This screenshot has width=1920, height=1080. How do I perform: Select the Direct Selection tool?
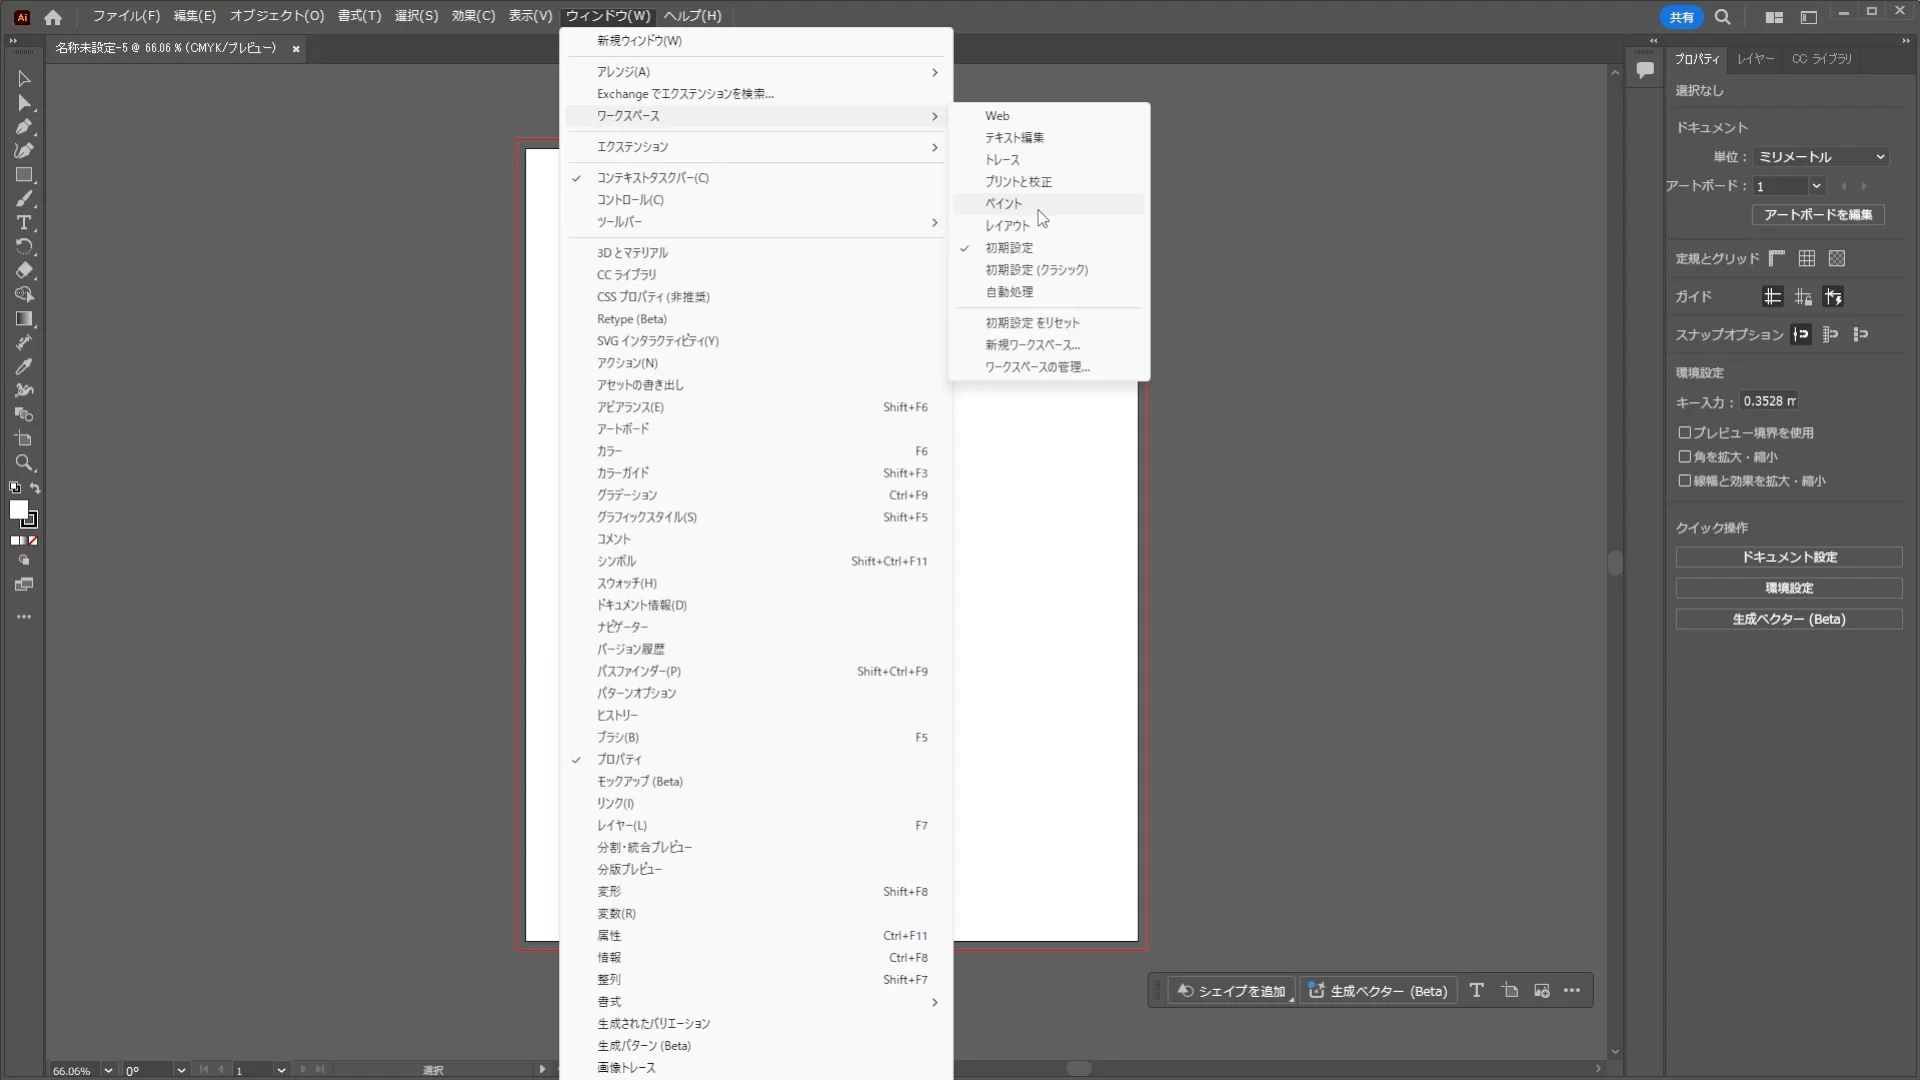pos(24,103)
